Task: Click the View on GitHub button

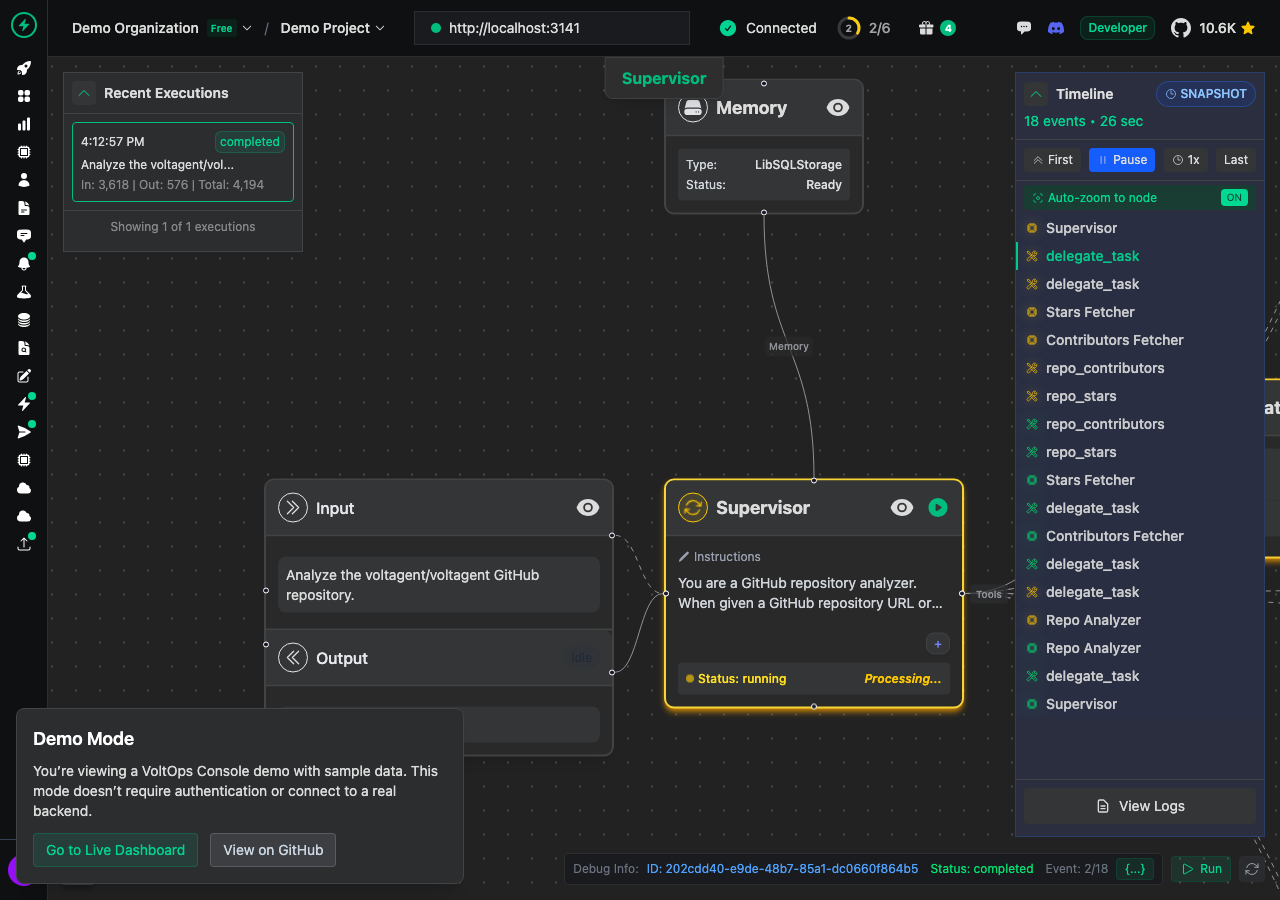Action: (273, 850)
